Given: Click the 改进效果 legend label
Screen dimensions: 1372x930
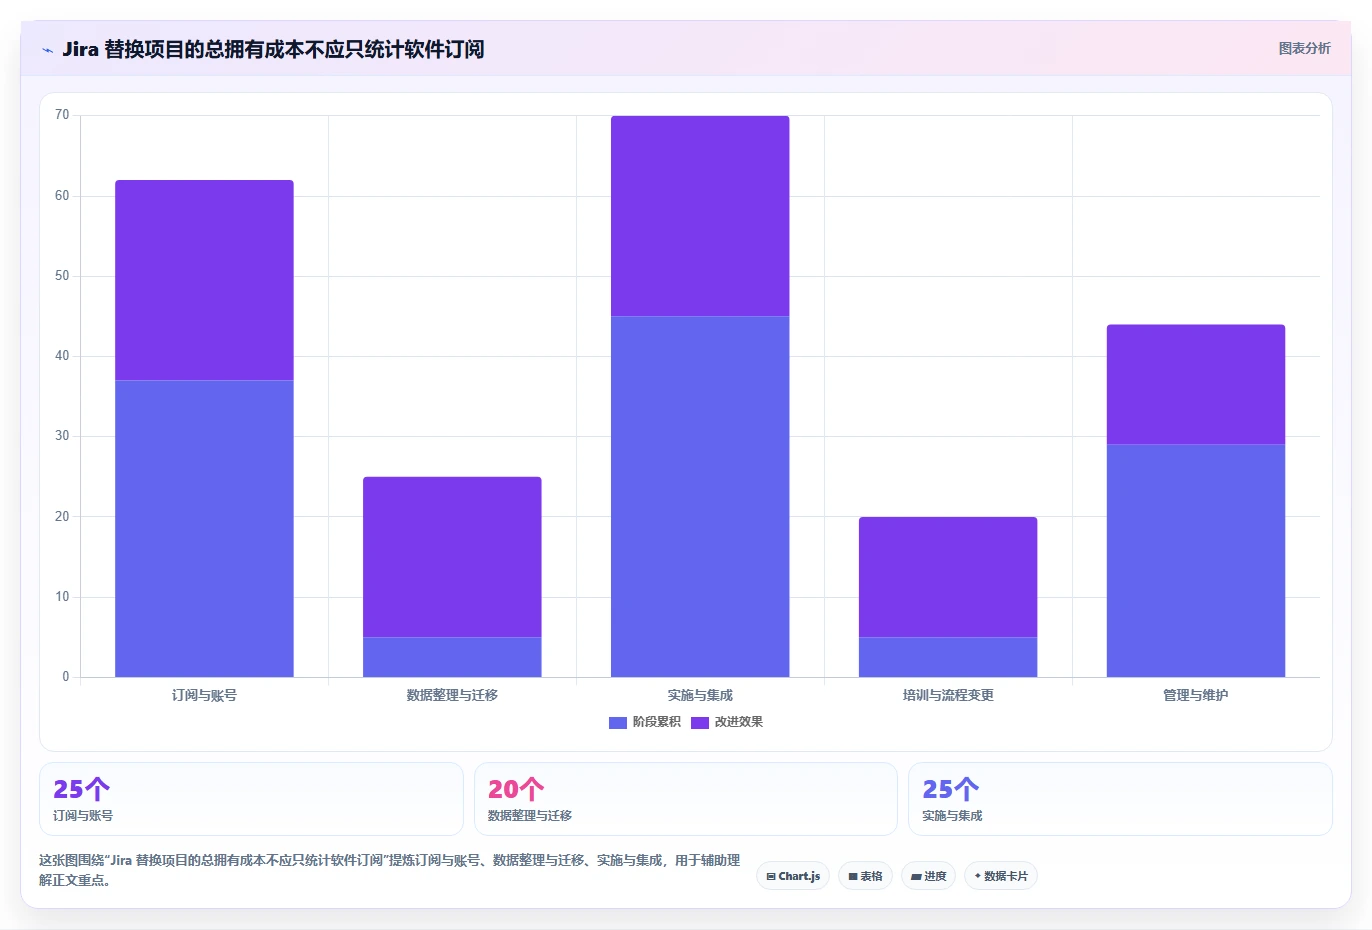Looking at the screenshot, I should pyautogui.click(x=738, y=722).
